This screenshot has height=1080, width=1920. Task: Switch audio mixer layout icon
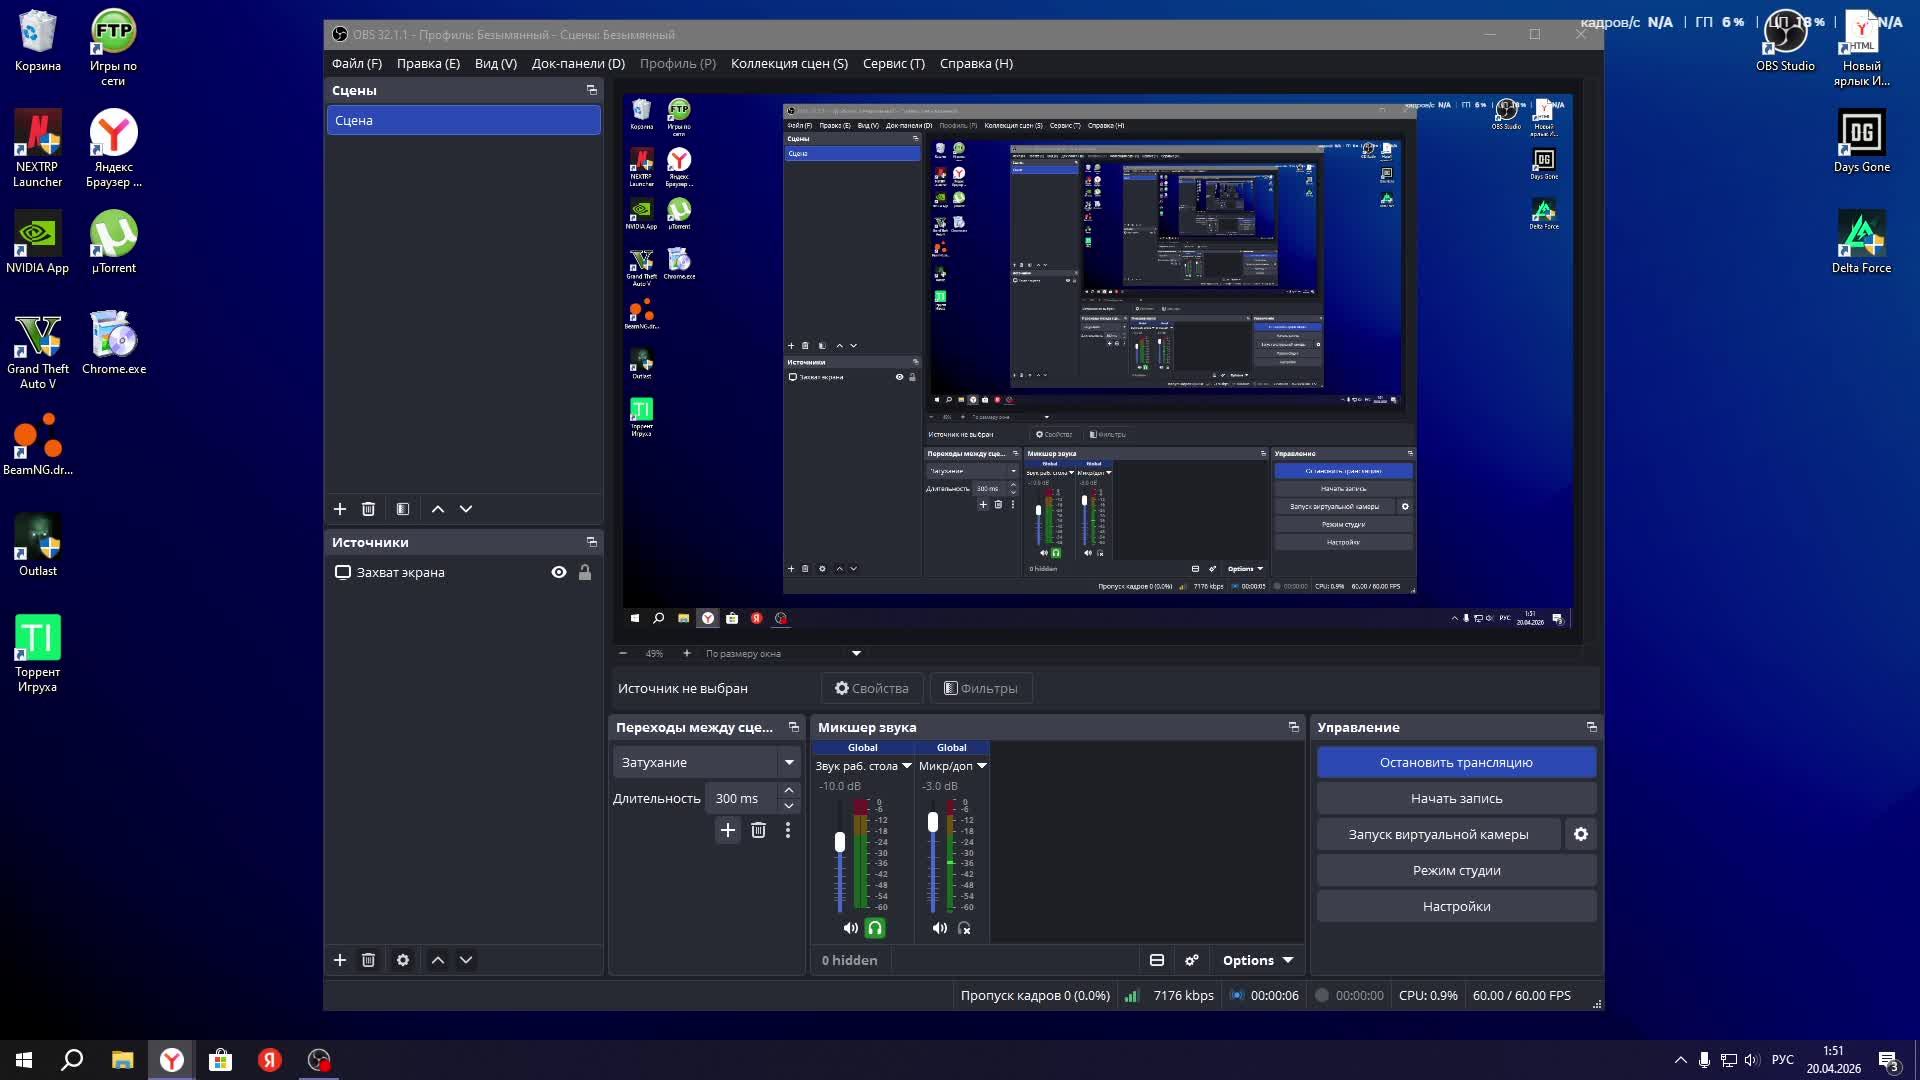(x=1157, y=960)
